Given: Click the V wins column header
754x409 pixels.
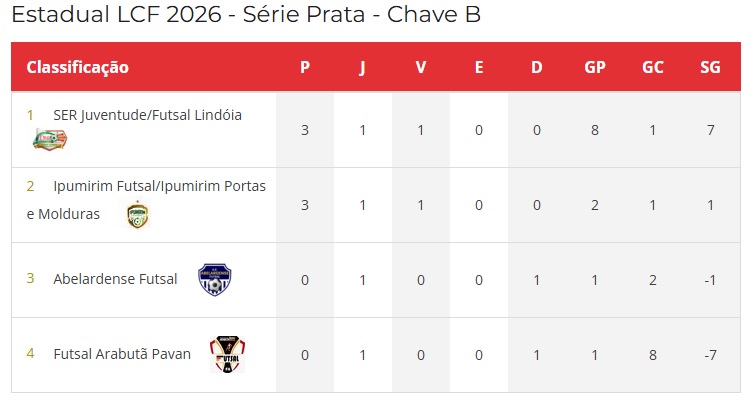Looking at the screenshot, I should (421, 67).
